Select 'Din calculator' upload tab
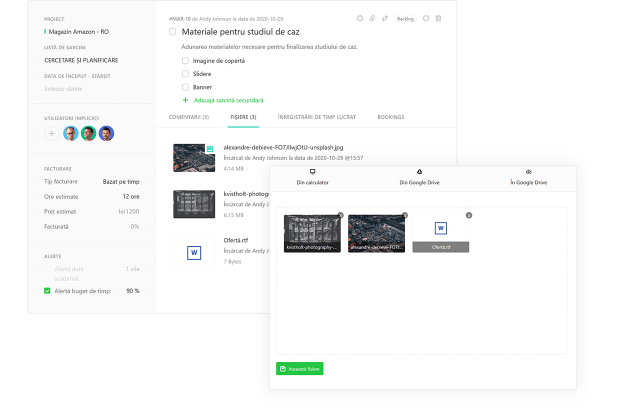620x406 pixels. (312, 178)
